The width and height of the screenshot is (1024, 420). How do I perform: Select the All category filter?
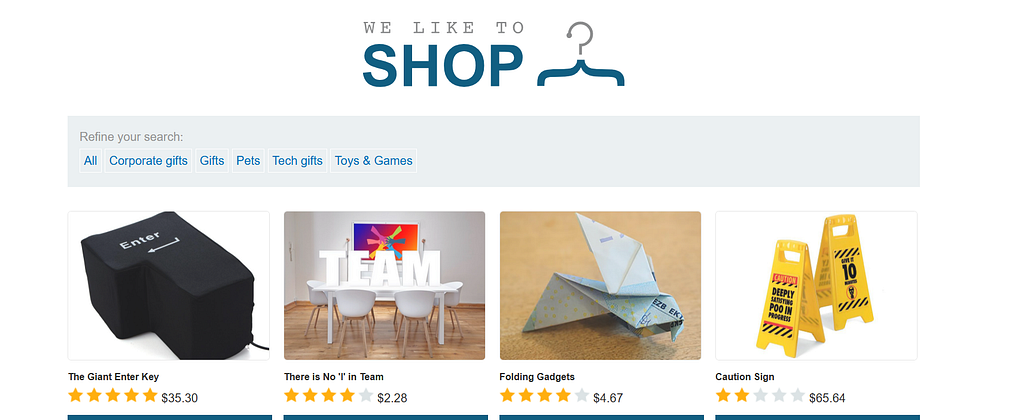pos(91,161)
